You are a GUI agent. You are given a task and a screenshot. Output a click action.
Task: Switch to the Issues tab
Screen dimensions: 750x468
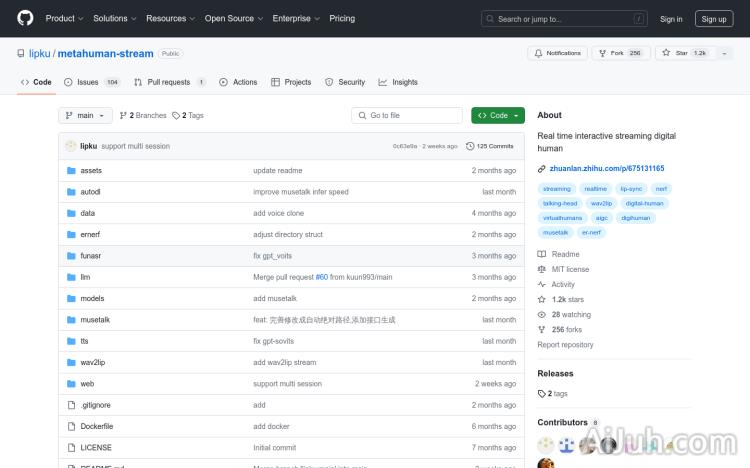tap(91, 82)
